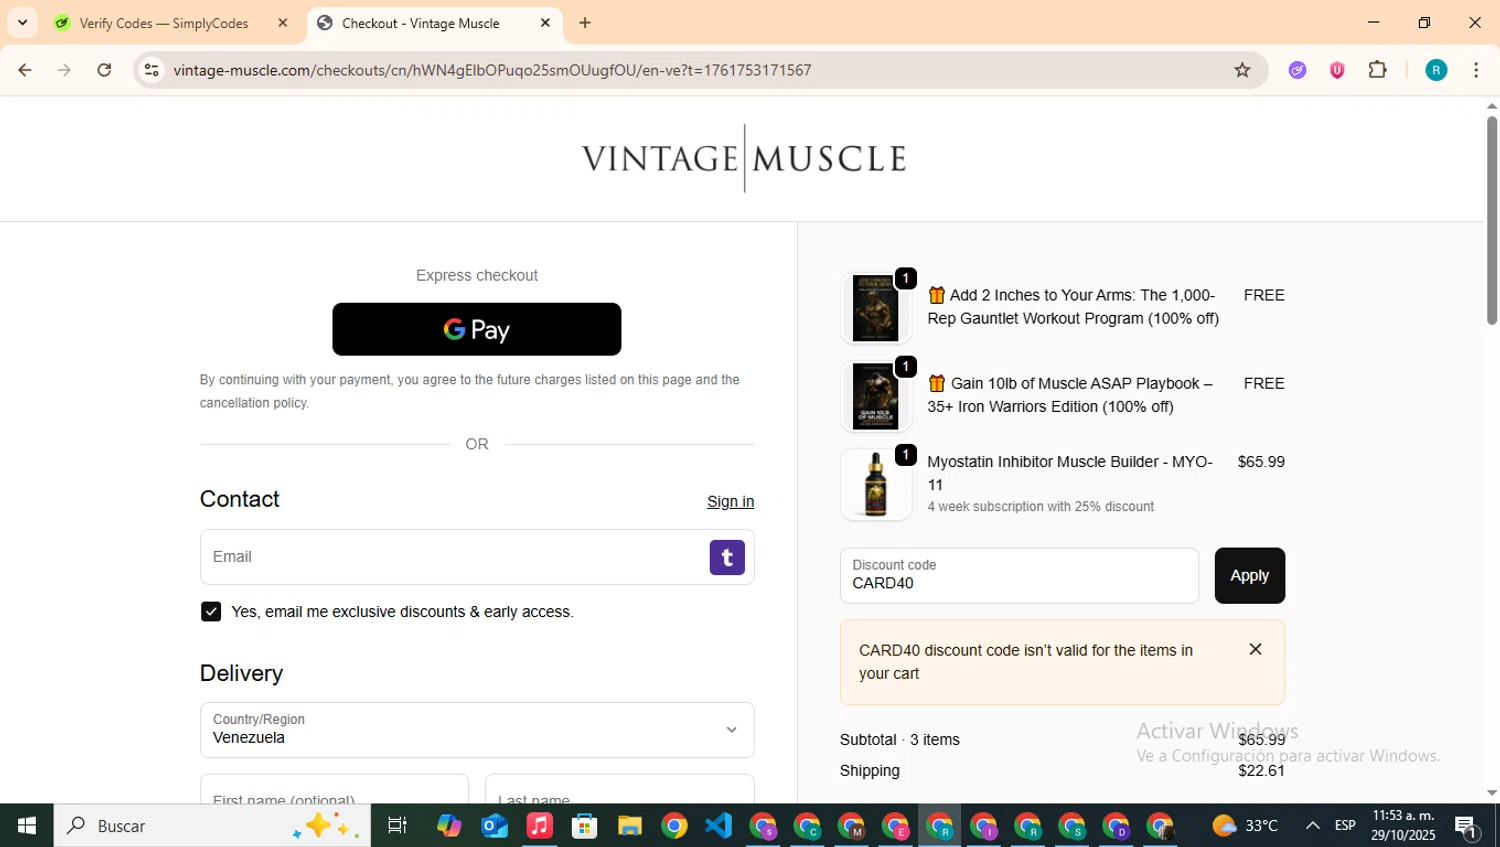Open the Chrome three-dot menu
This screenshot has width=1500, height=847.
(1476, 70)
